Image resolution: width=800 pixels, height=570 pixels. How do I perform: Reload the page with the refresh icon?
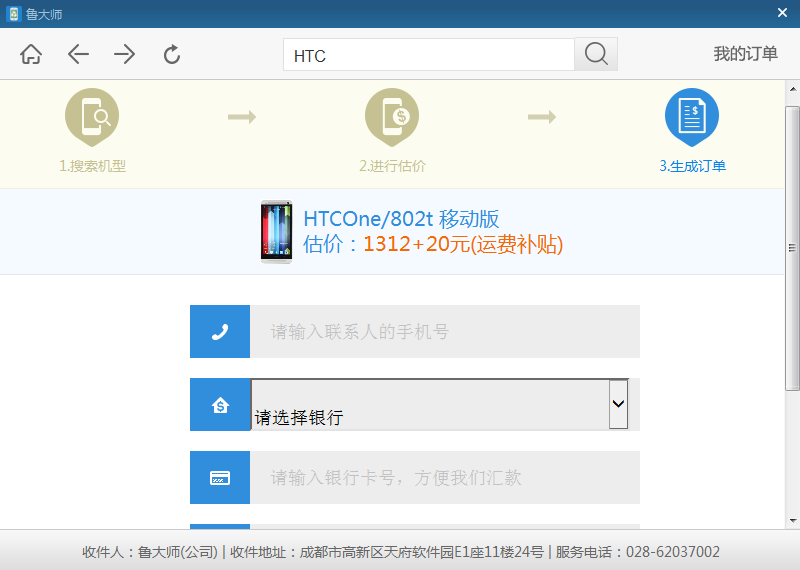[172, 54]
